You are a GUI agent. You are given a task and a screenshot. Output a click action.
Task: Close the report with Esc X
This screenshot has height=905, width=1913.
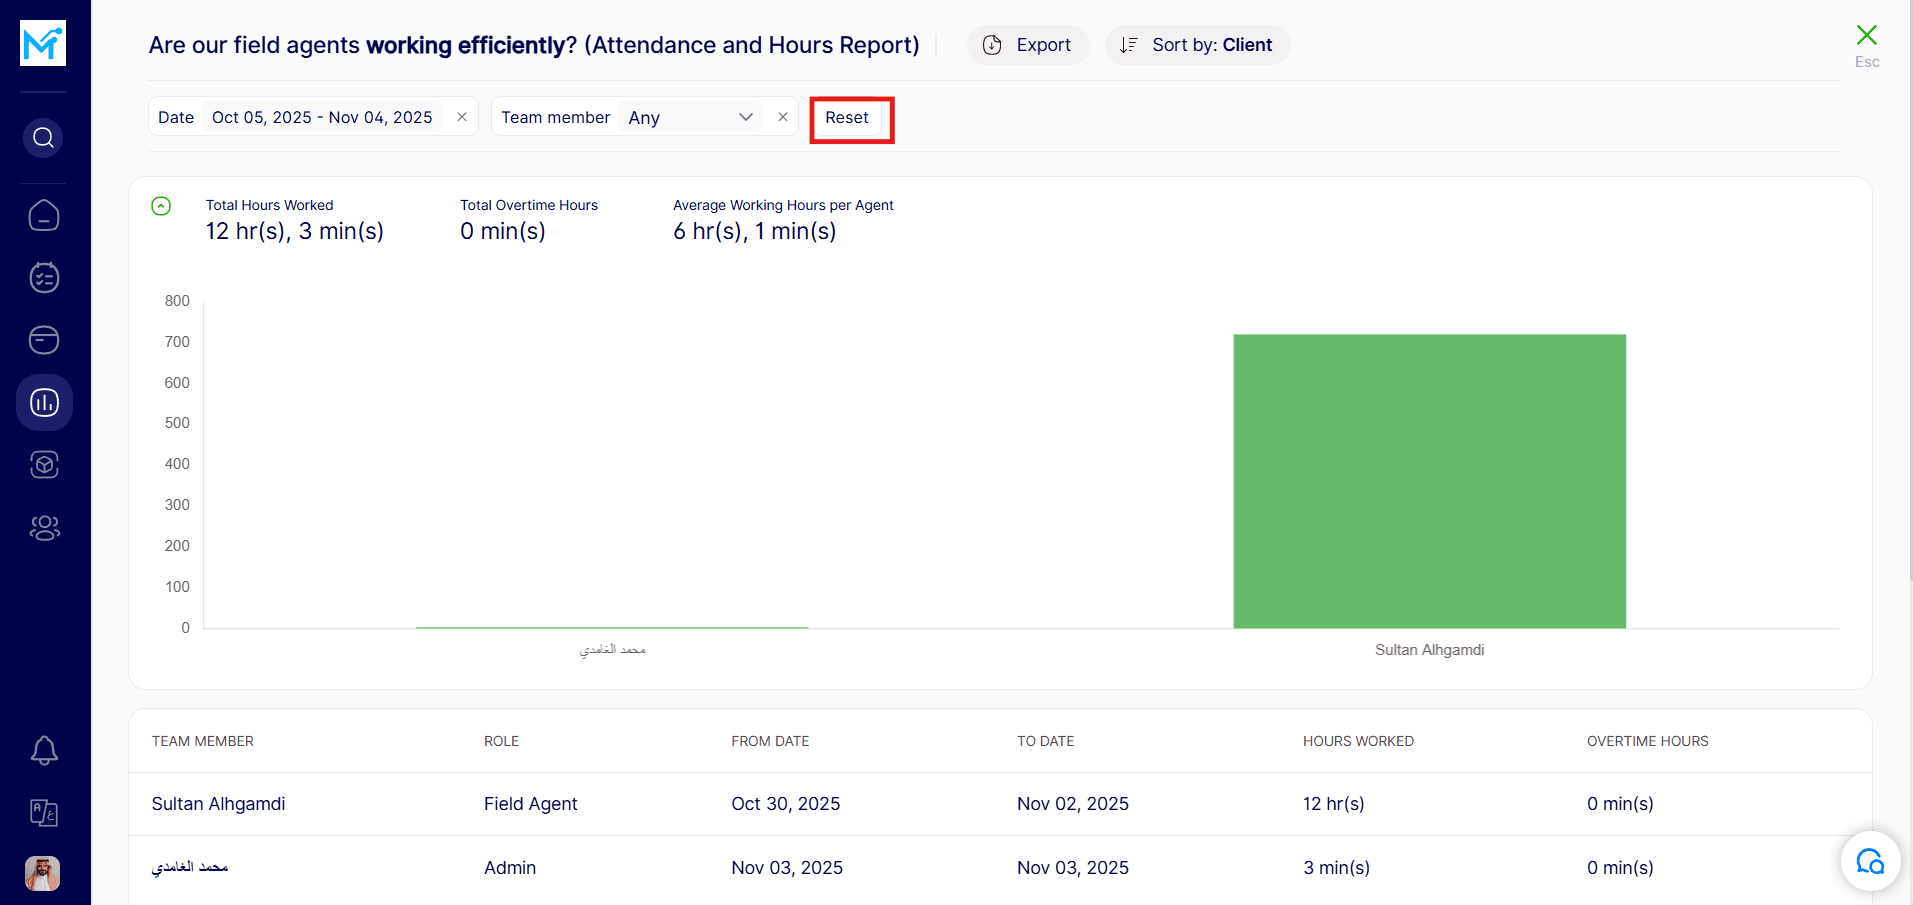tap(1866, 36)
